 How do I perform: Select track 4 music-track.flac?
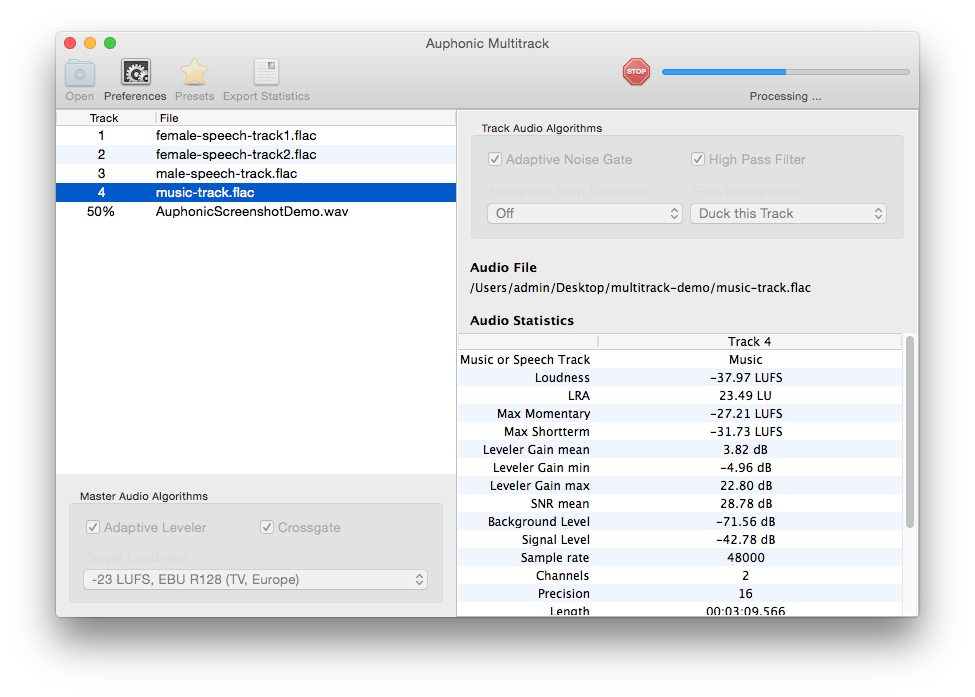tap(256, 192)
